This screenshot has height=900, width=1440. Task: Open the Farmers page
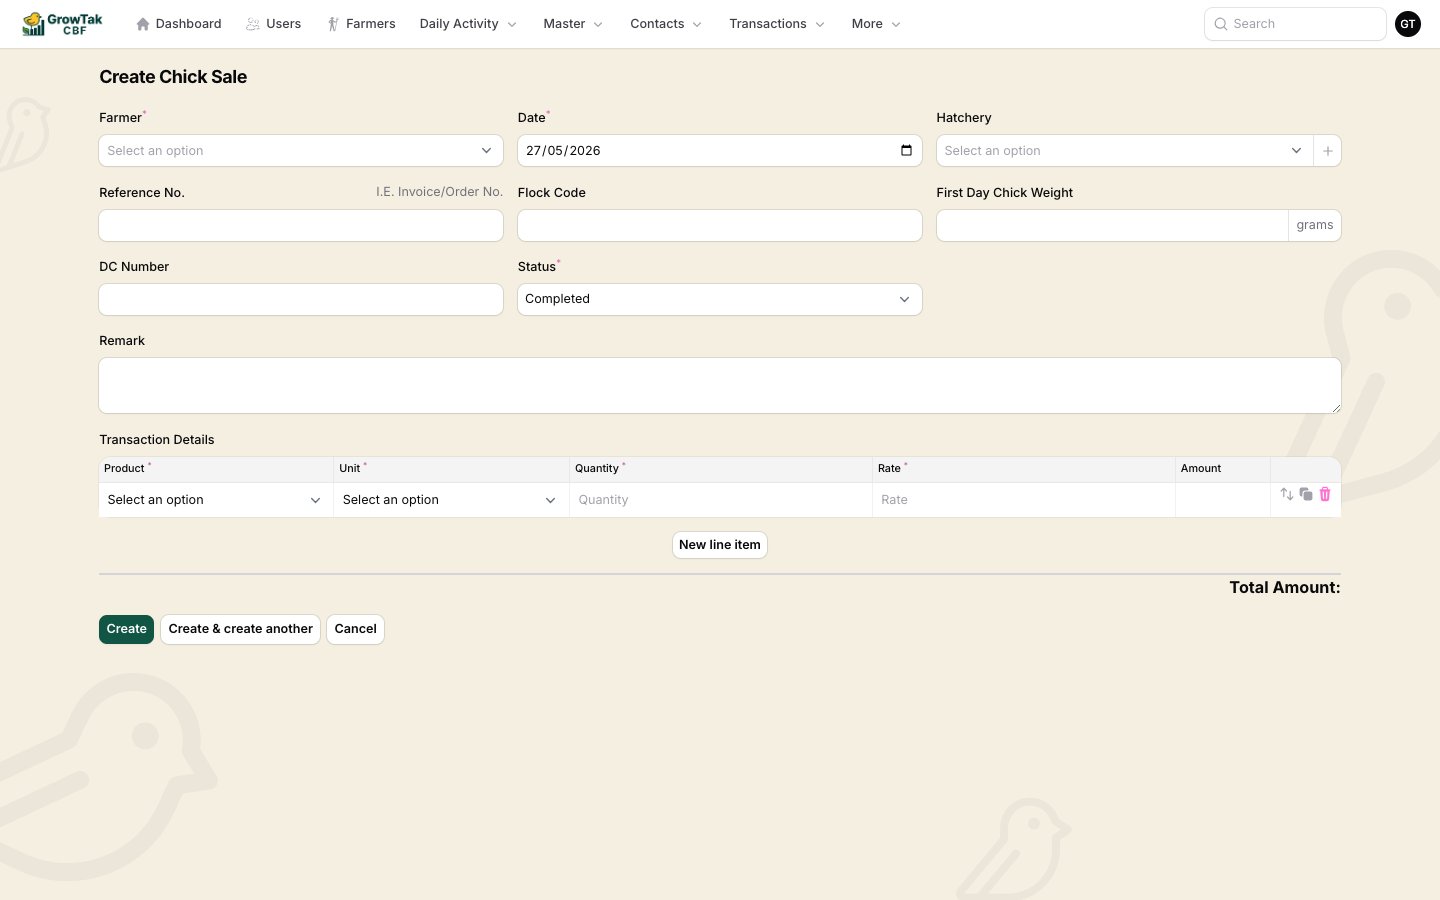pos(362,24)
